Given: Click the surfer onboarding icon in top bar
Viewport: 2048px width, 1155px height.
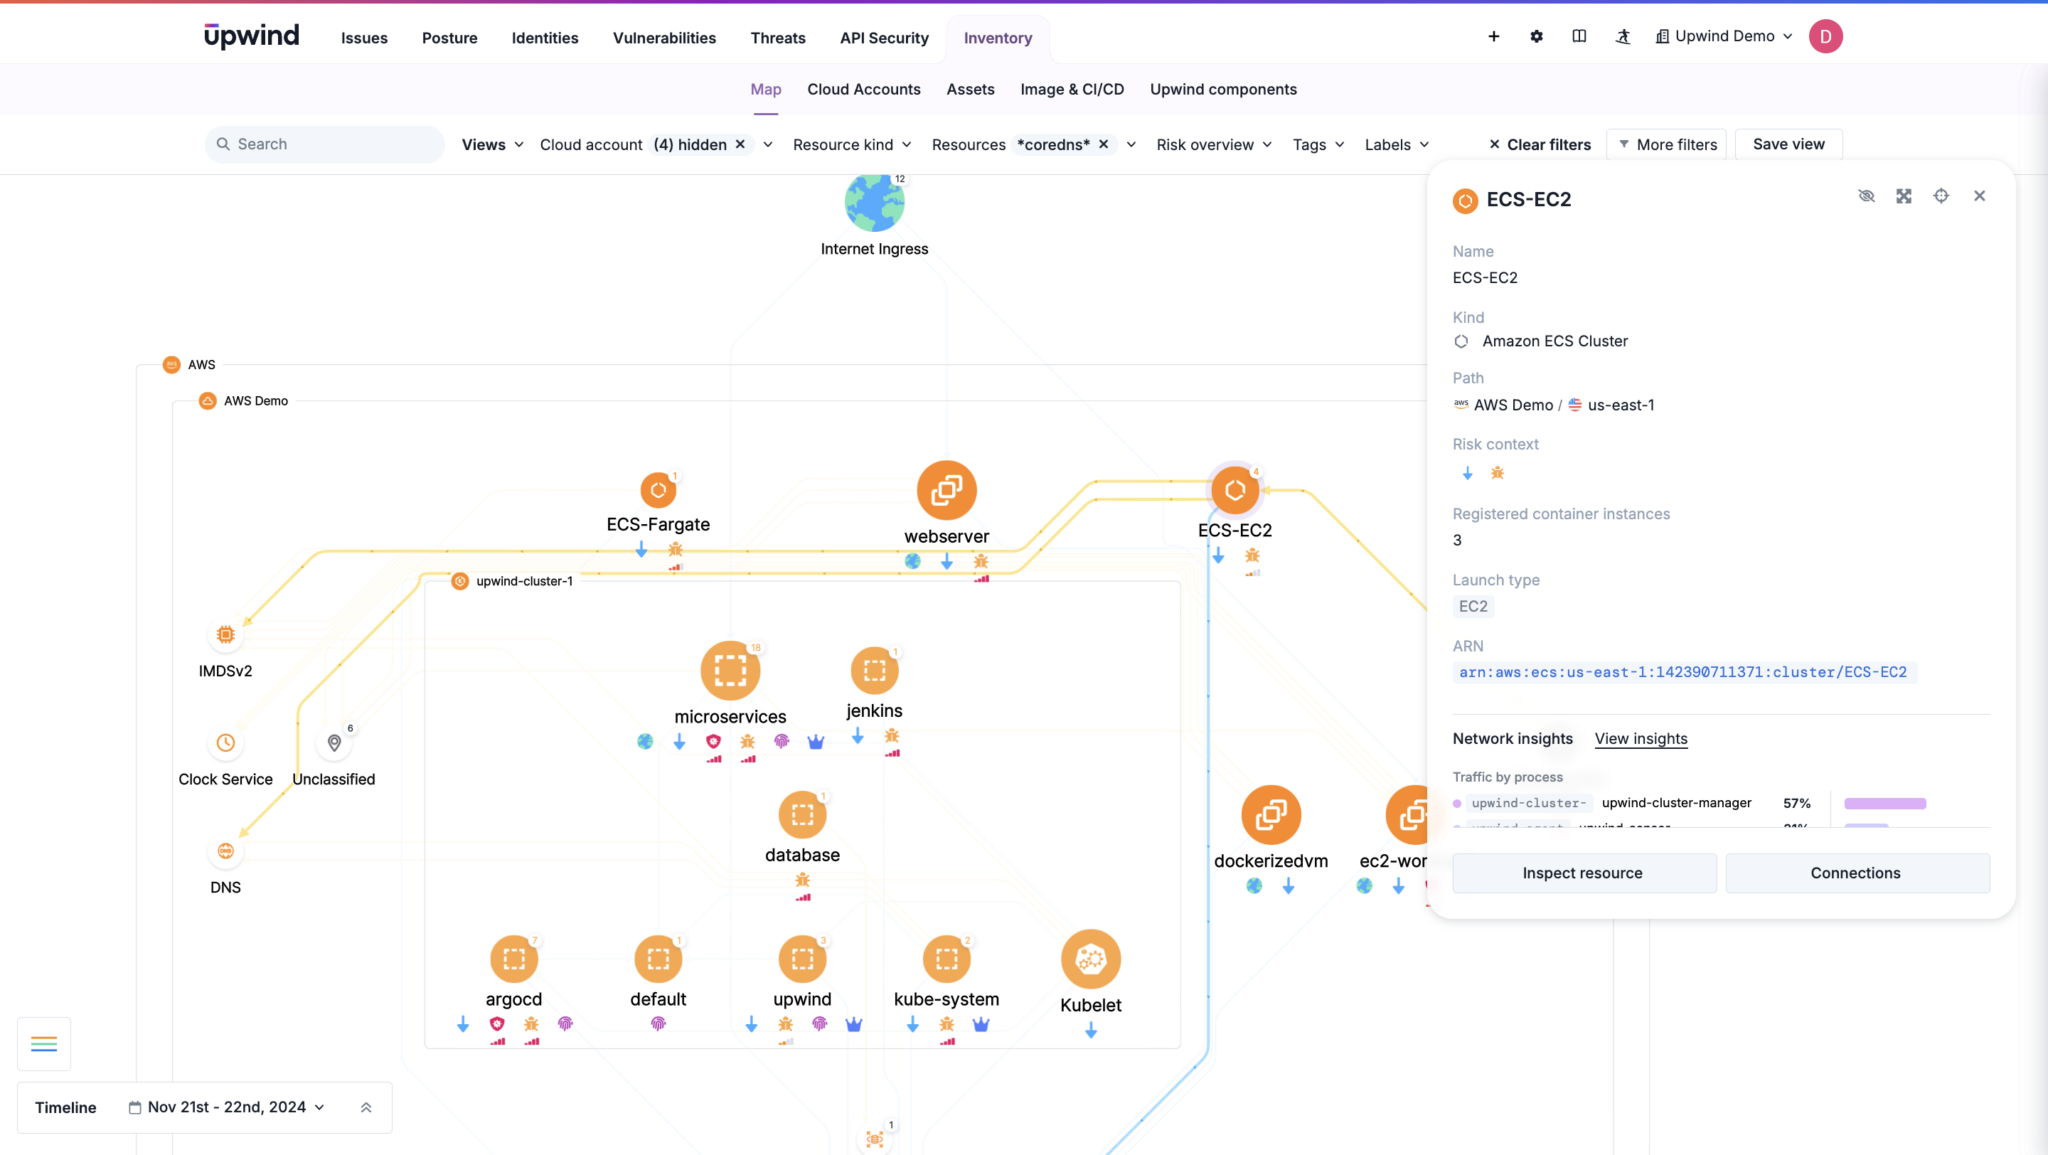Looking at the screenshot, I should point(1623,36).
